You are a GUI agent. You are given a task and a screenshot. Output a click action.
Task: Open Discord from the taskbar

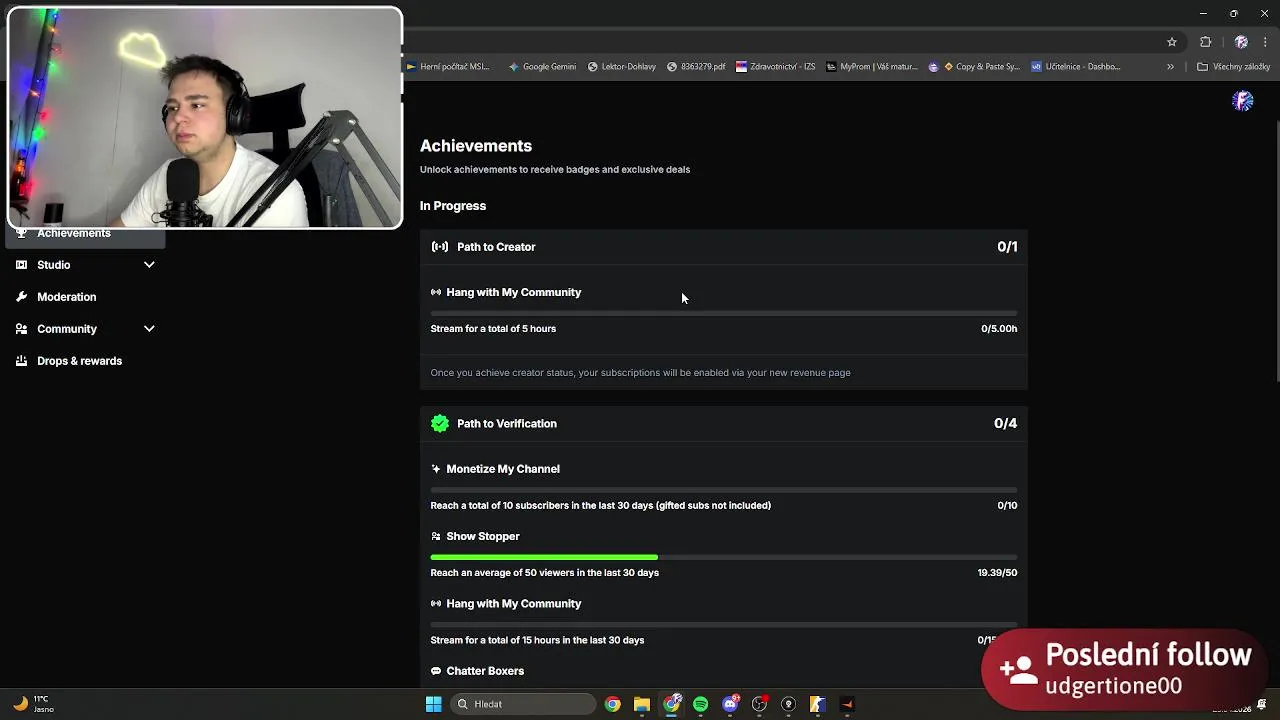(x=730, y=704)
